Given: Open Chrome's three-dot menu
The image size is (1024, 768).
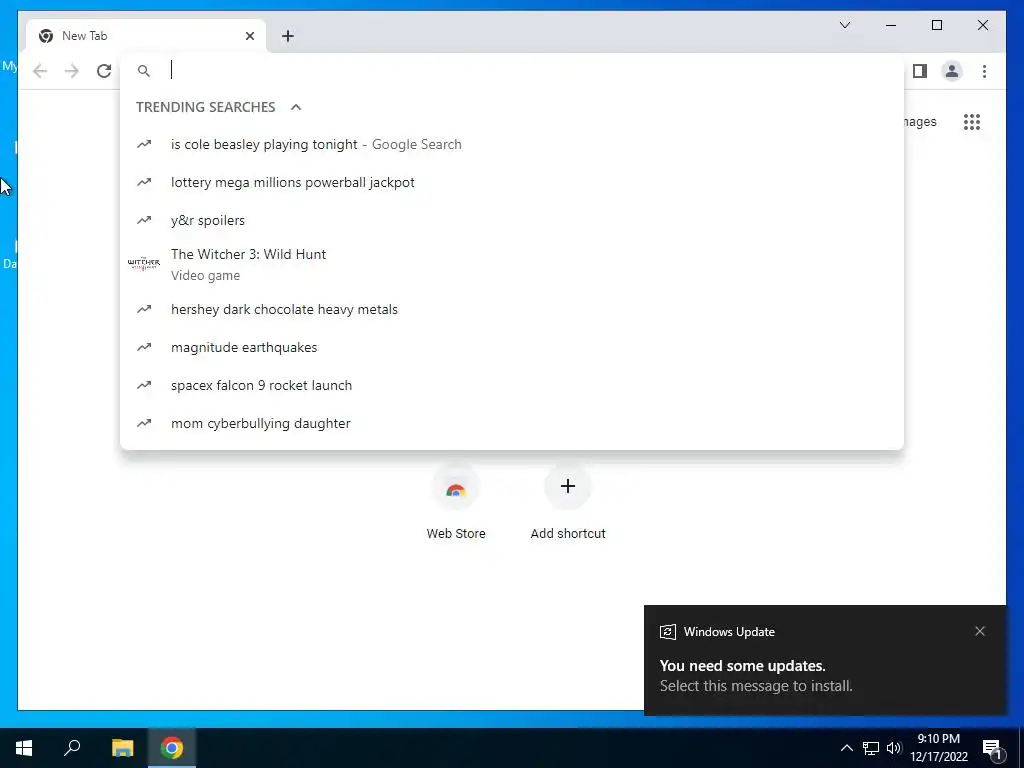Looking at the screenshot, I should pos(984,71).
